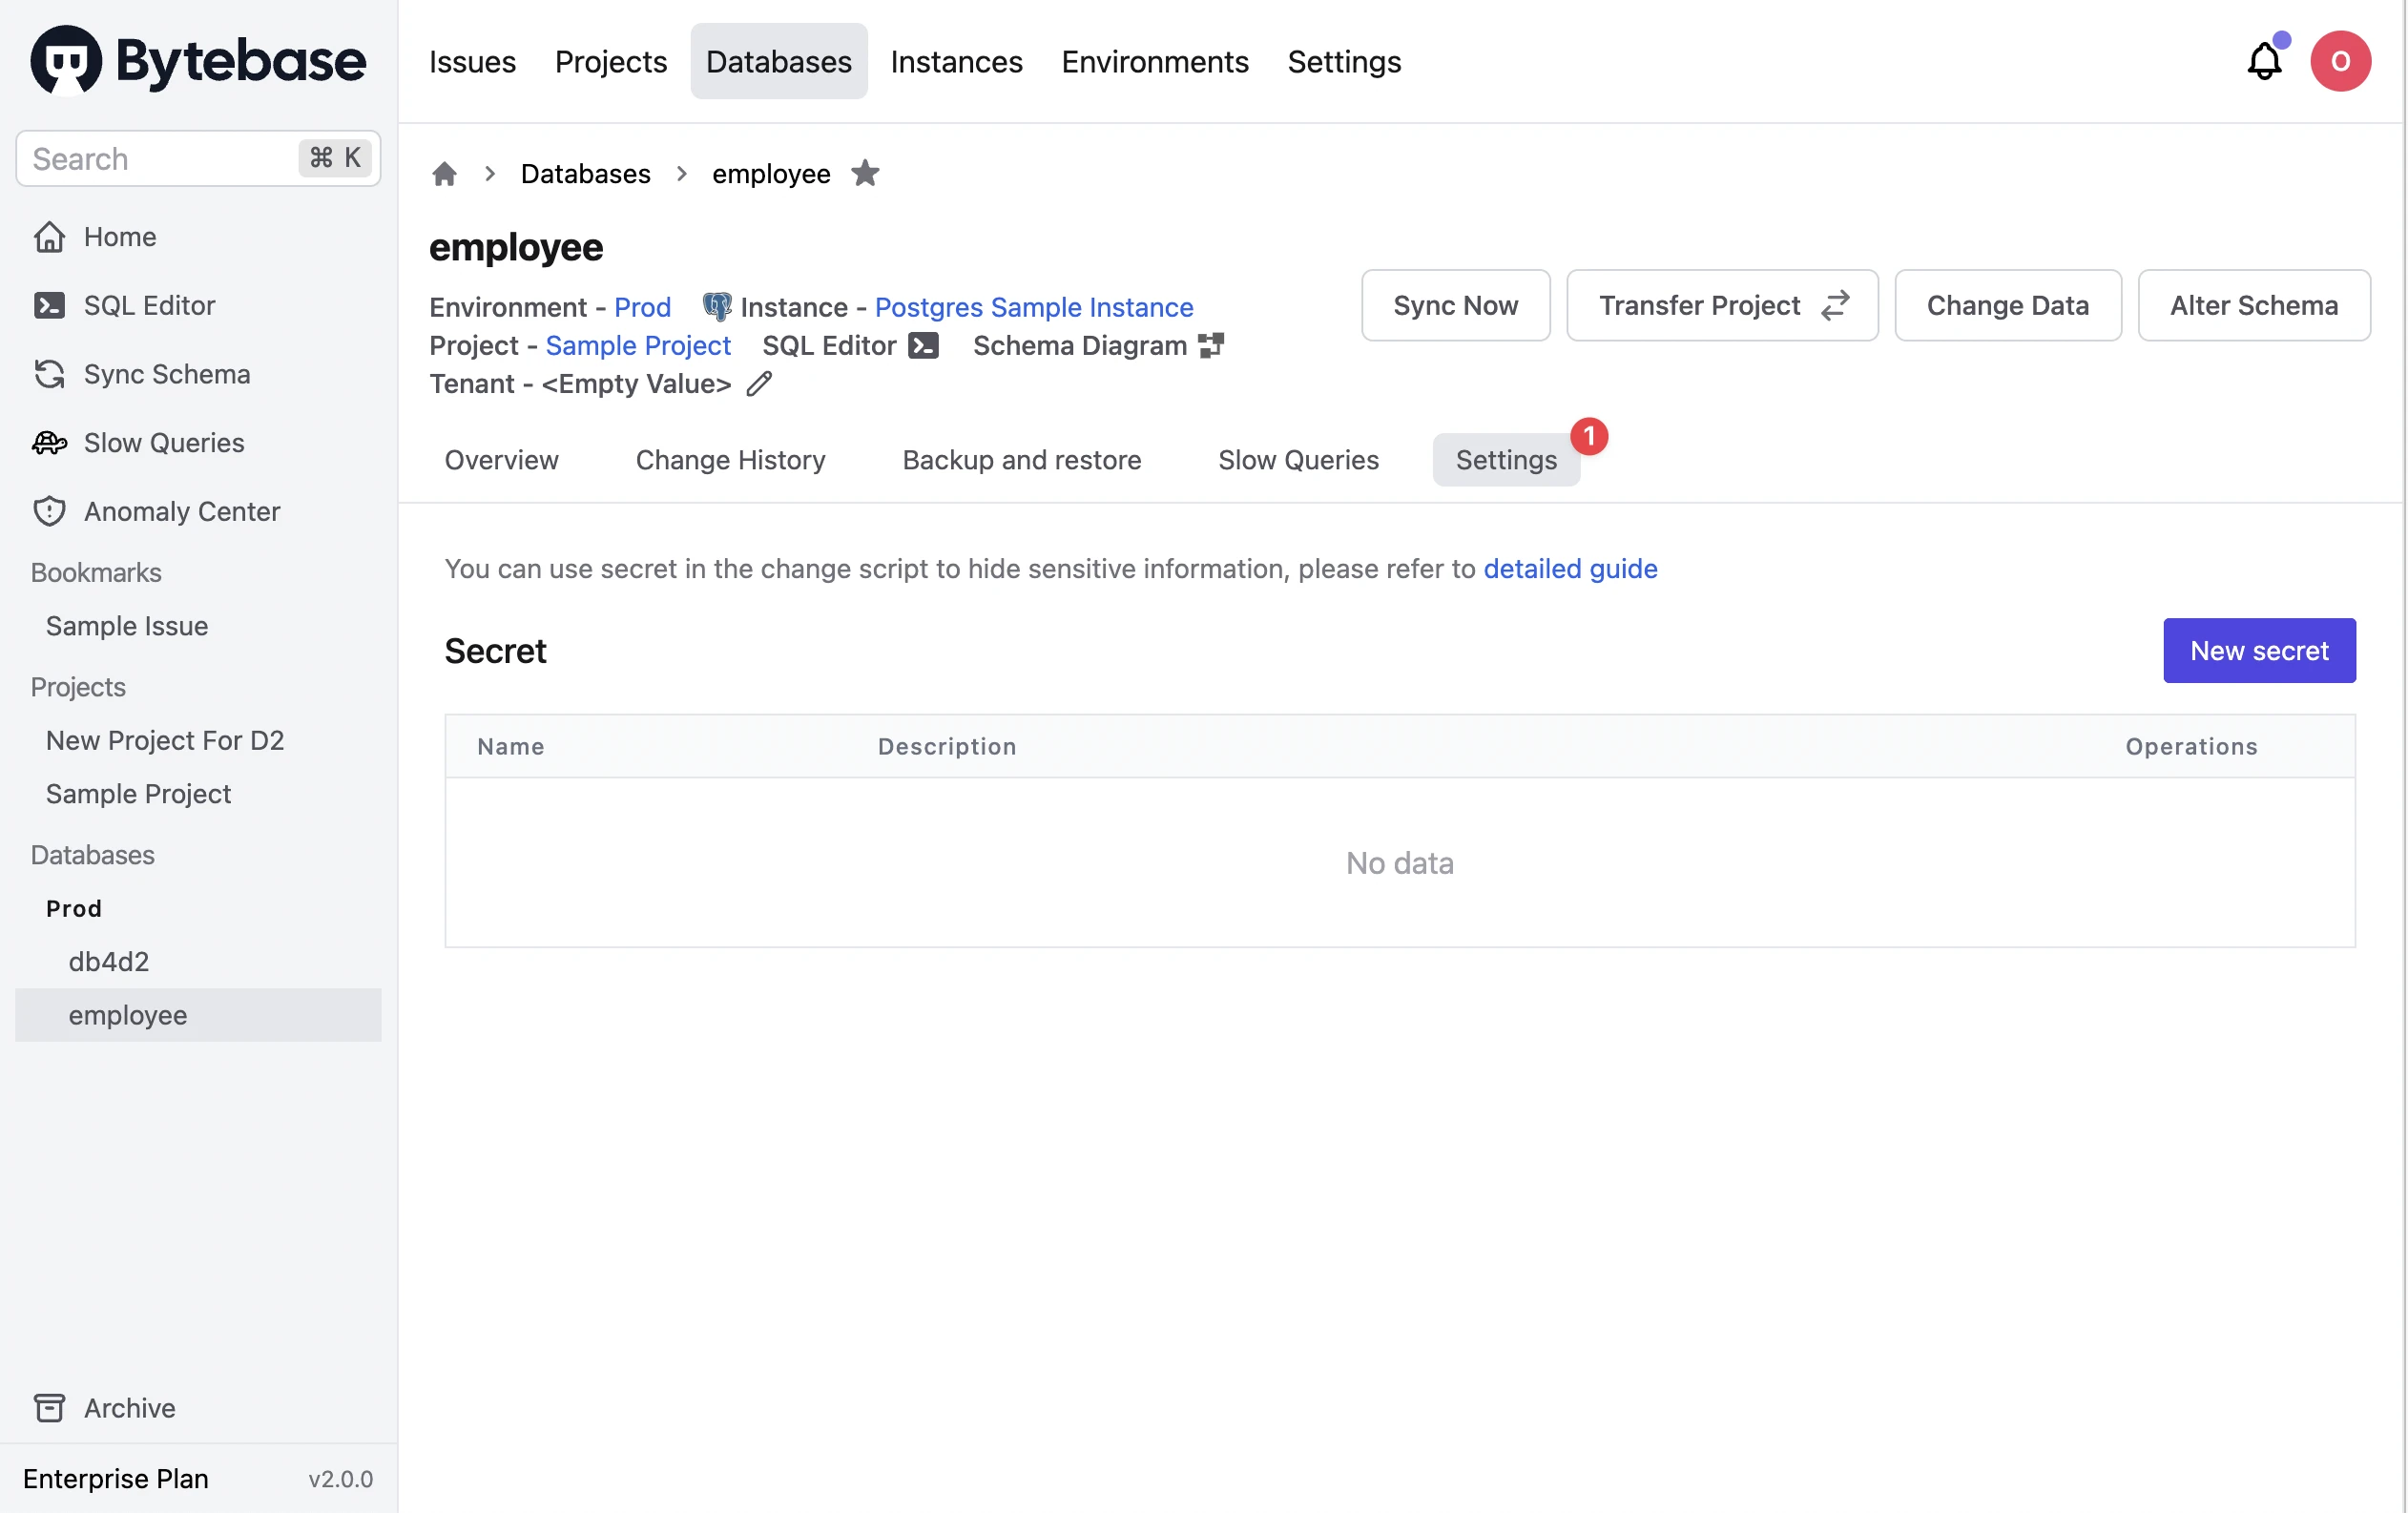2408x1513 pixels.
Task: Switch to Backup and restore tab
Action: point(1021,459)
